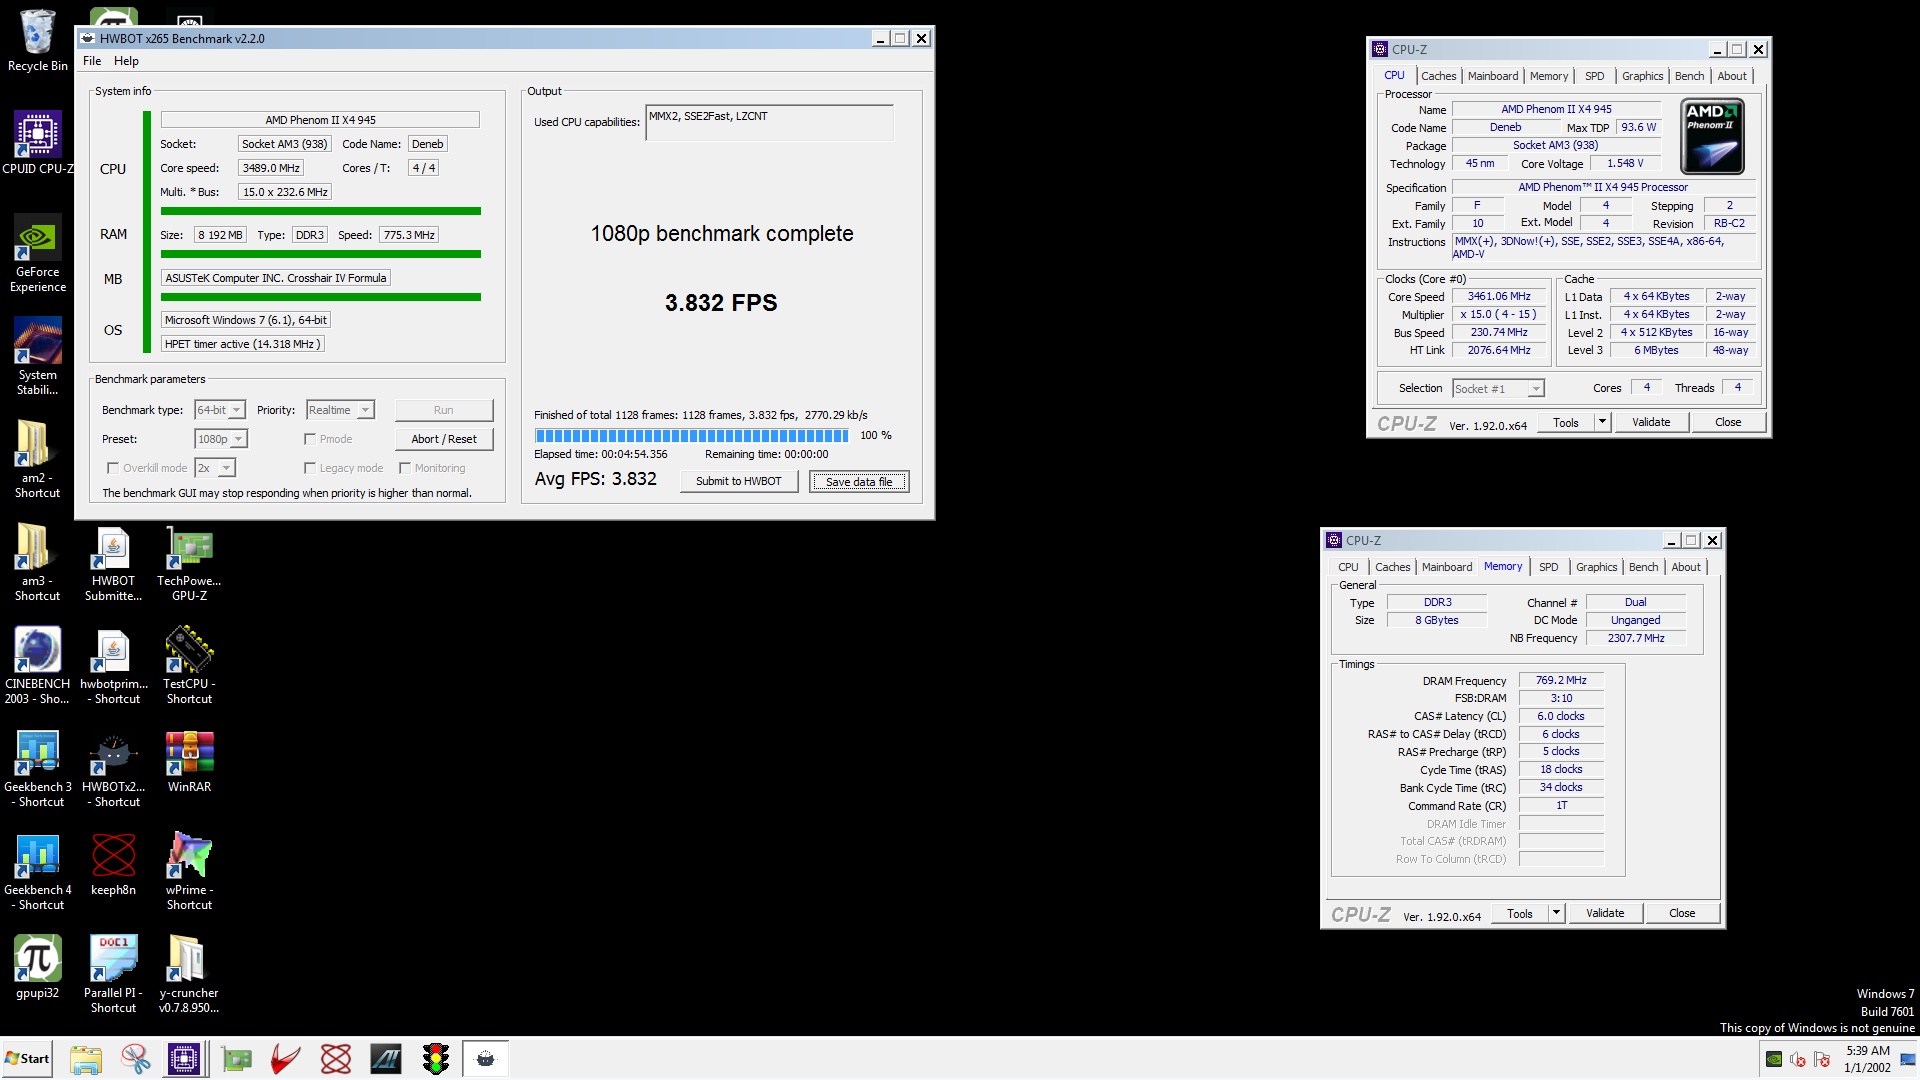Open System Stability desktop shortcut
This screenshot has width=1920, height=1080.
point(37,356)
